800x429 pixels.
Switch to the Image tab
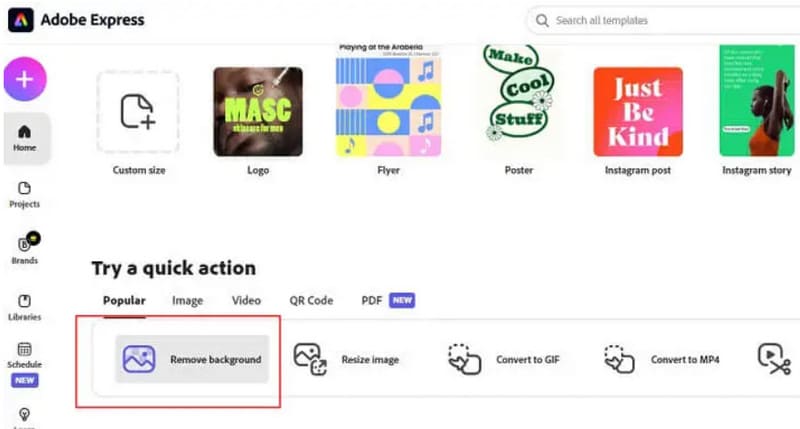187,300
